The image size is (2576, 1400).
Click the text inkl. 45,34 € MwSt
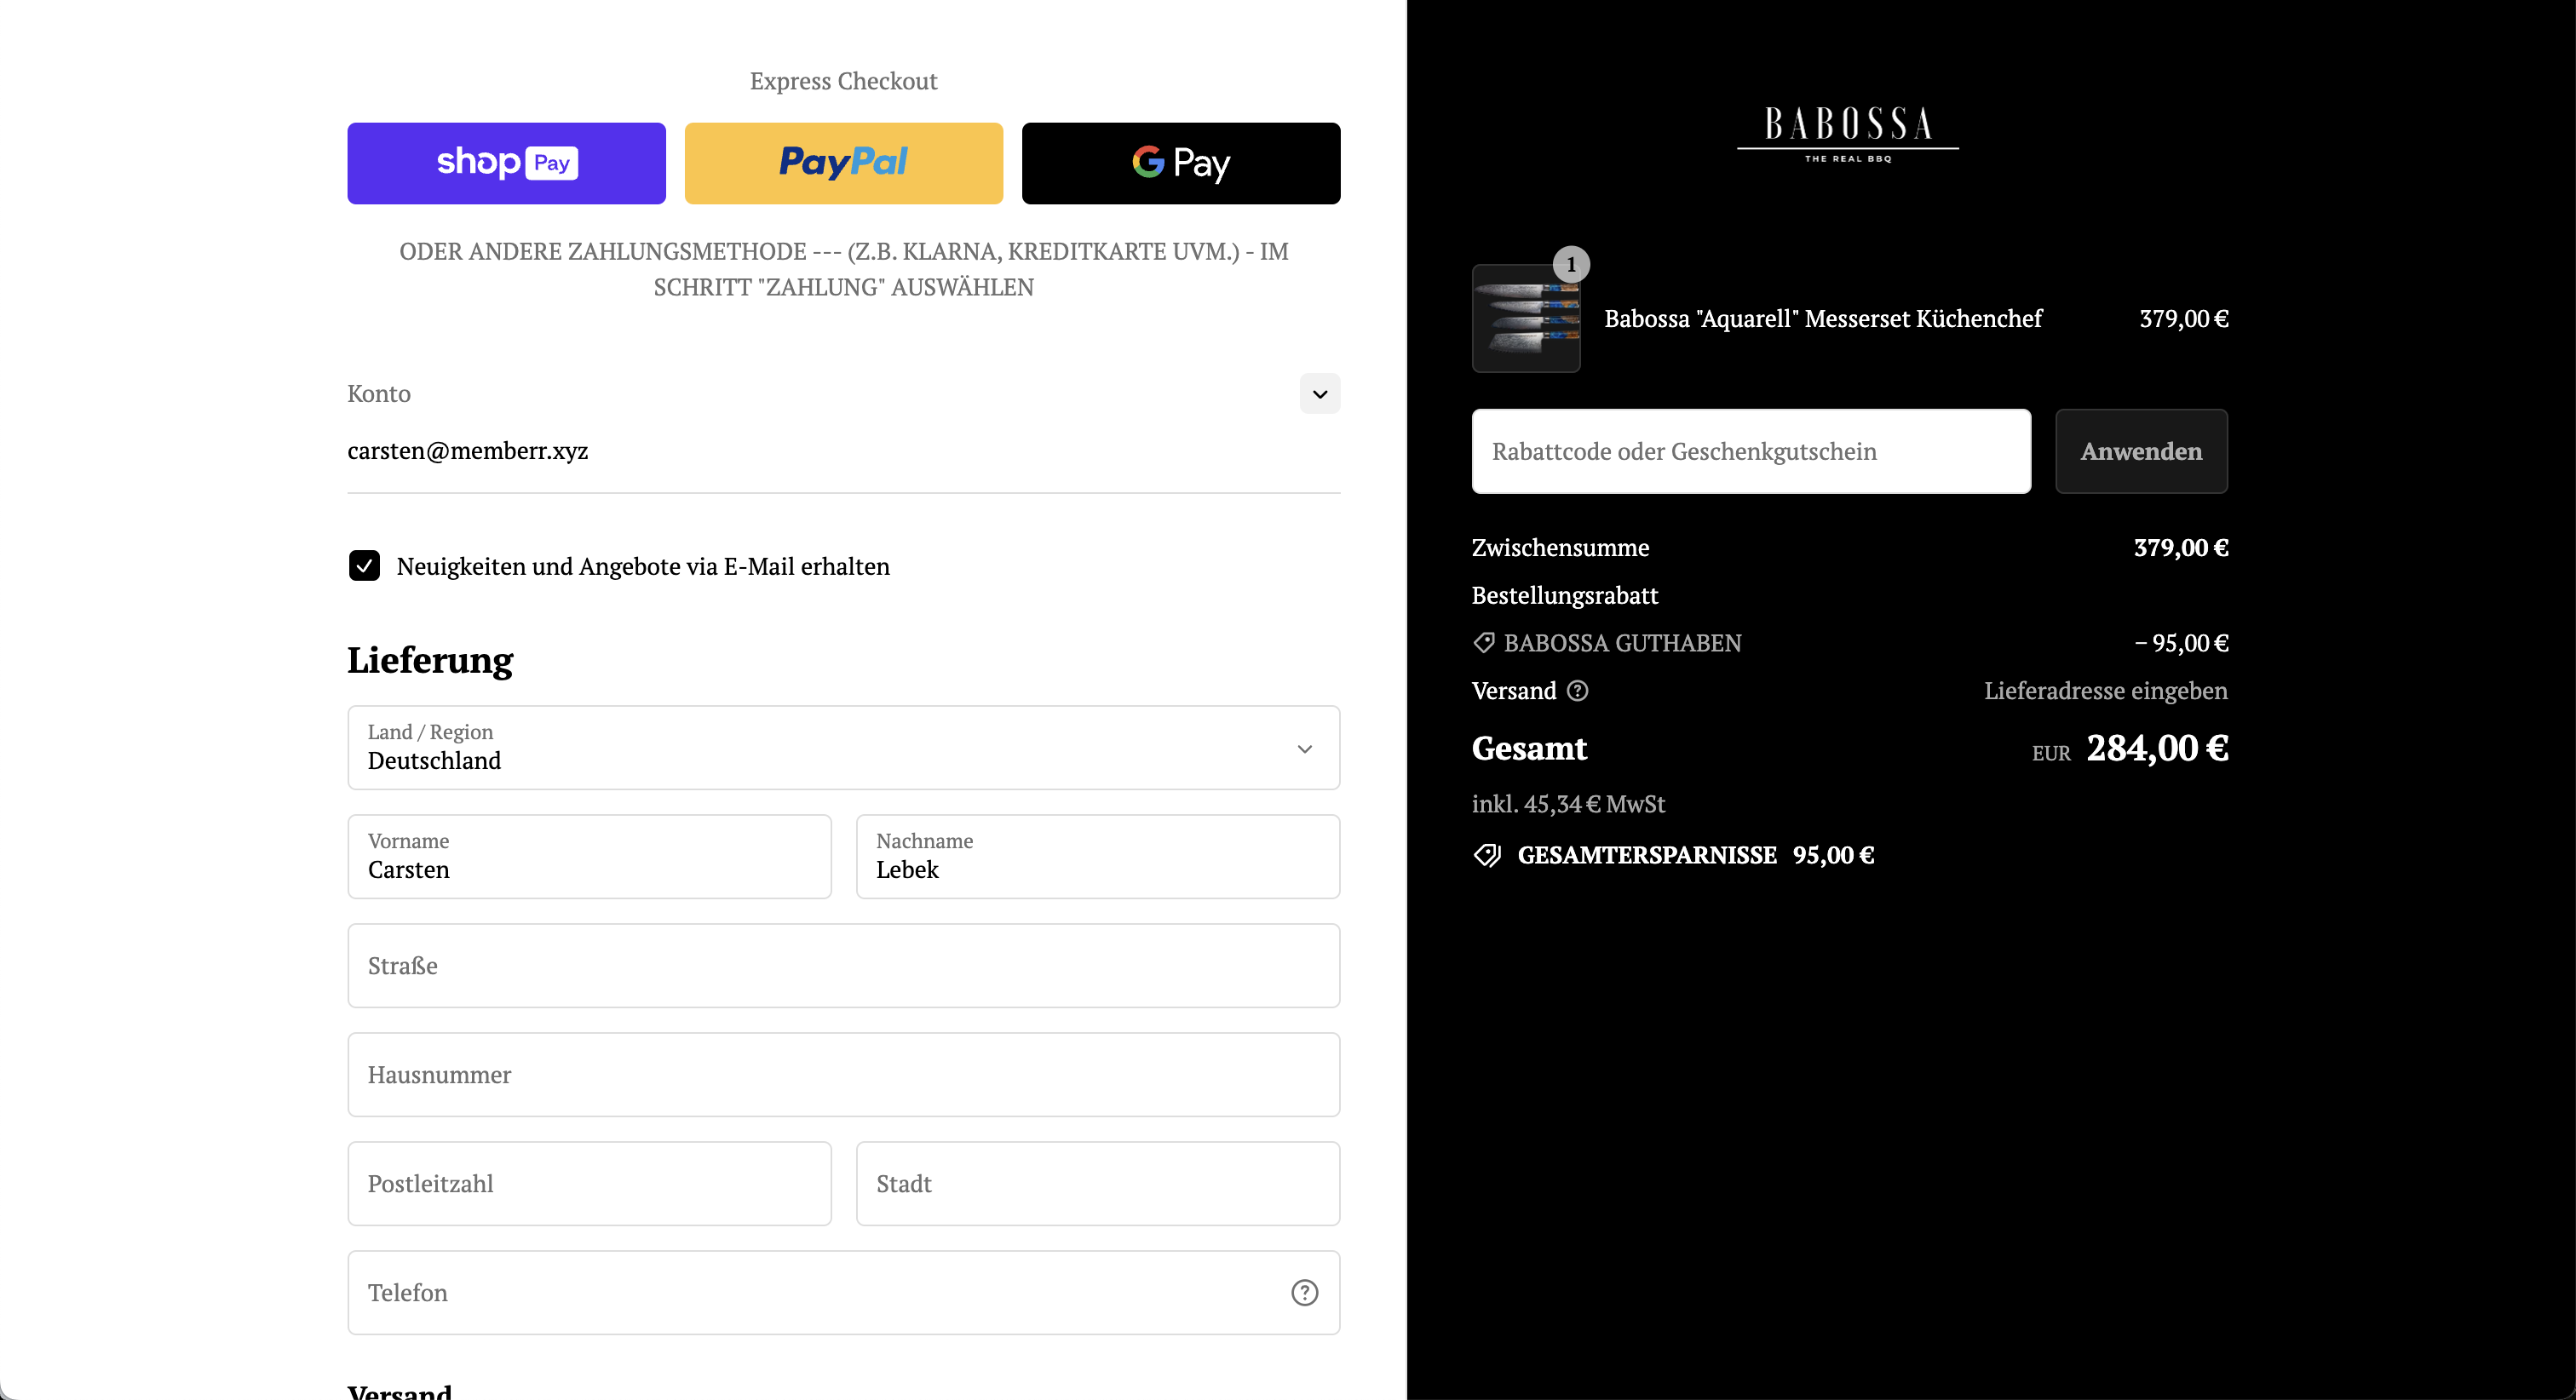pyautogui.click(x=1568, y=804)
